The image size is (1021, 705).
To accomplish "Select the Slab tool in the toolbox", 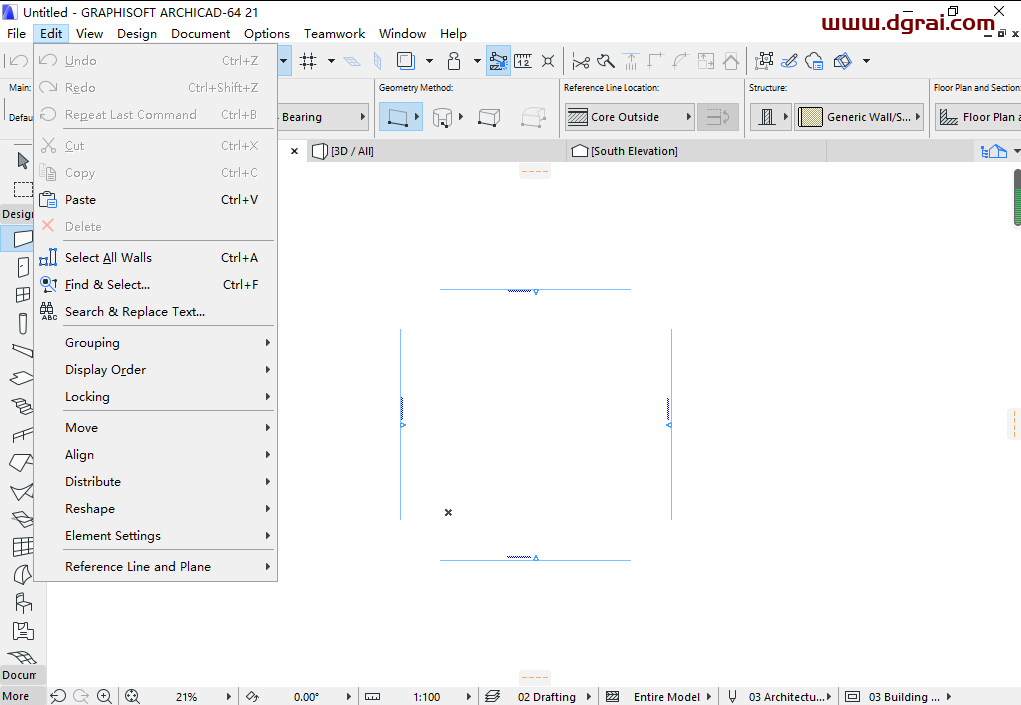I will (21, 378).
